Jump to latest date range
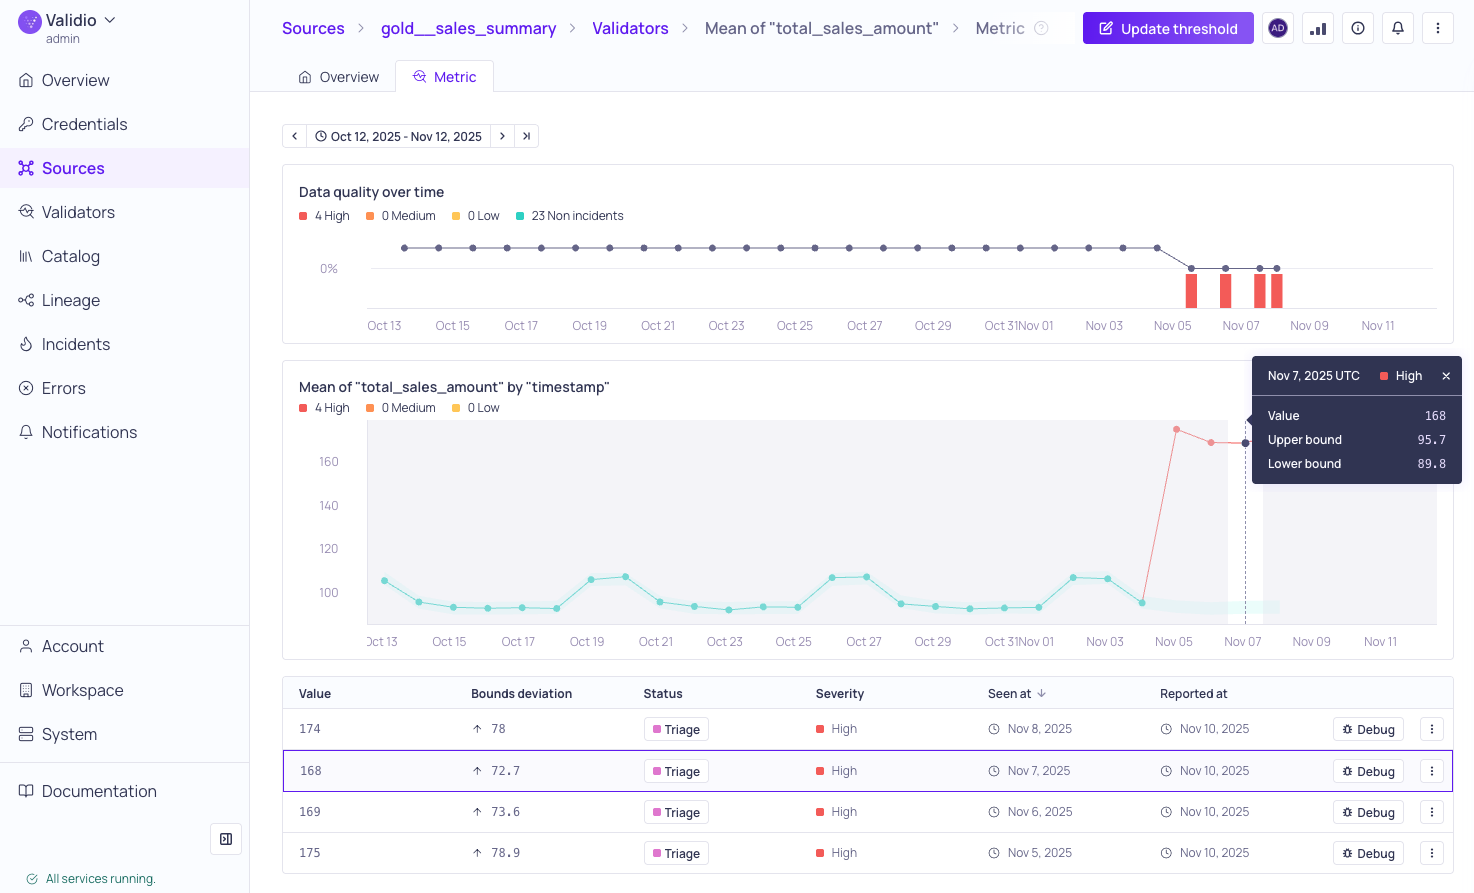 [x=526, y=136]
